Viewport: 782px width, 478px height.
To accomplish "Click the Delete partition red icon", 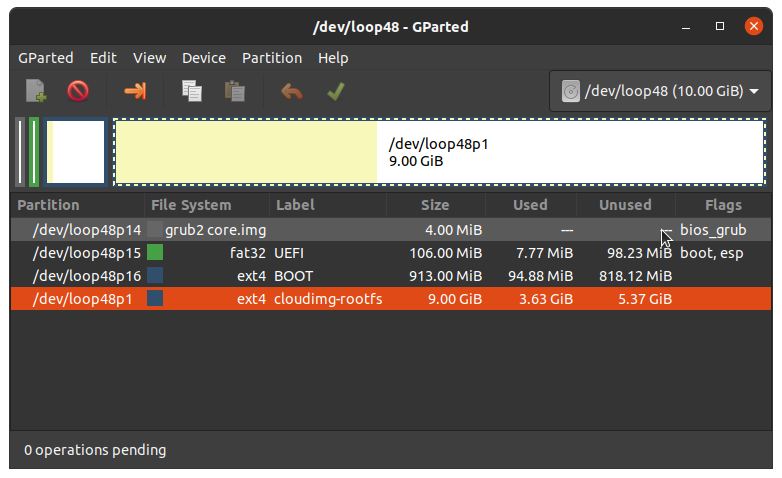I will tap(78, 91).
